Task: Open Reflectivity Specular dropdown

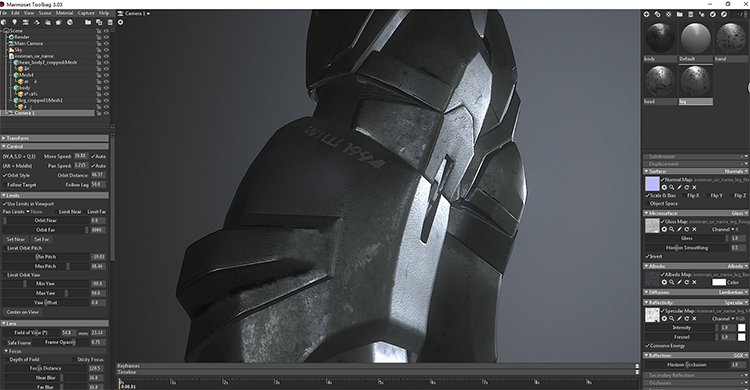Action: coord(736,302)
